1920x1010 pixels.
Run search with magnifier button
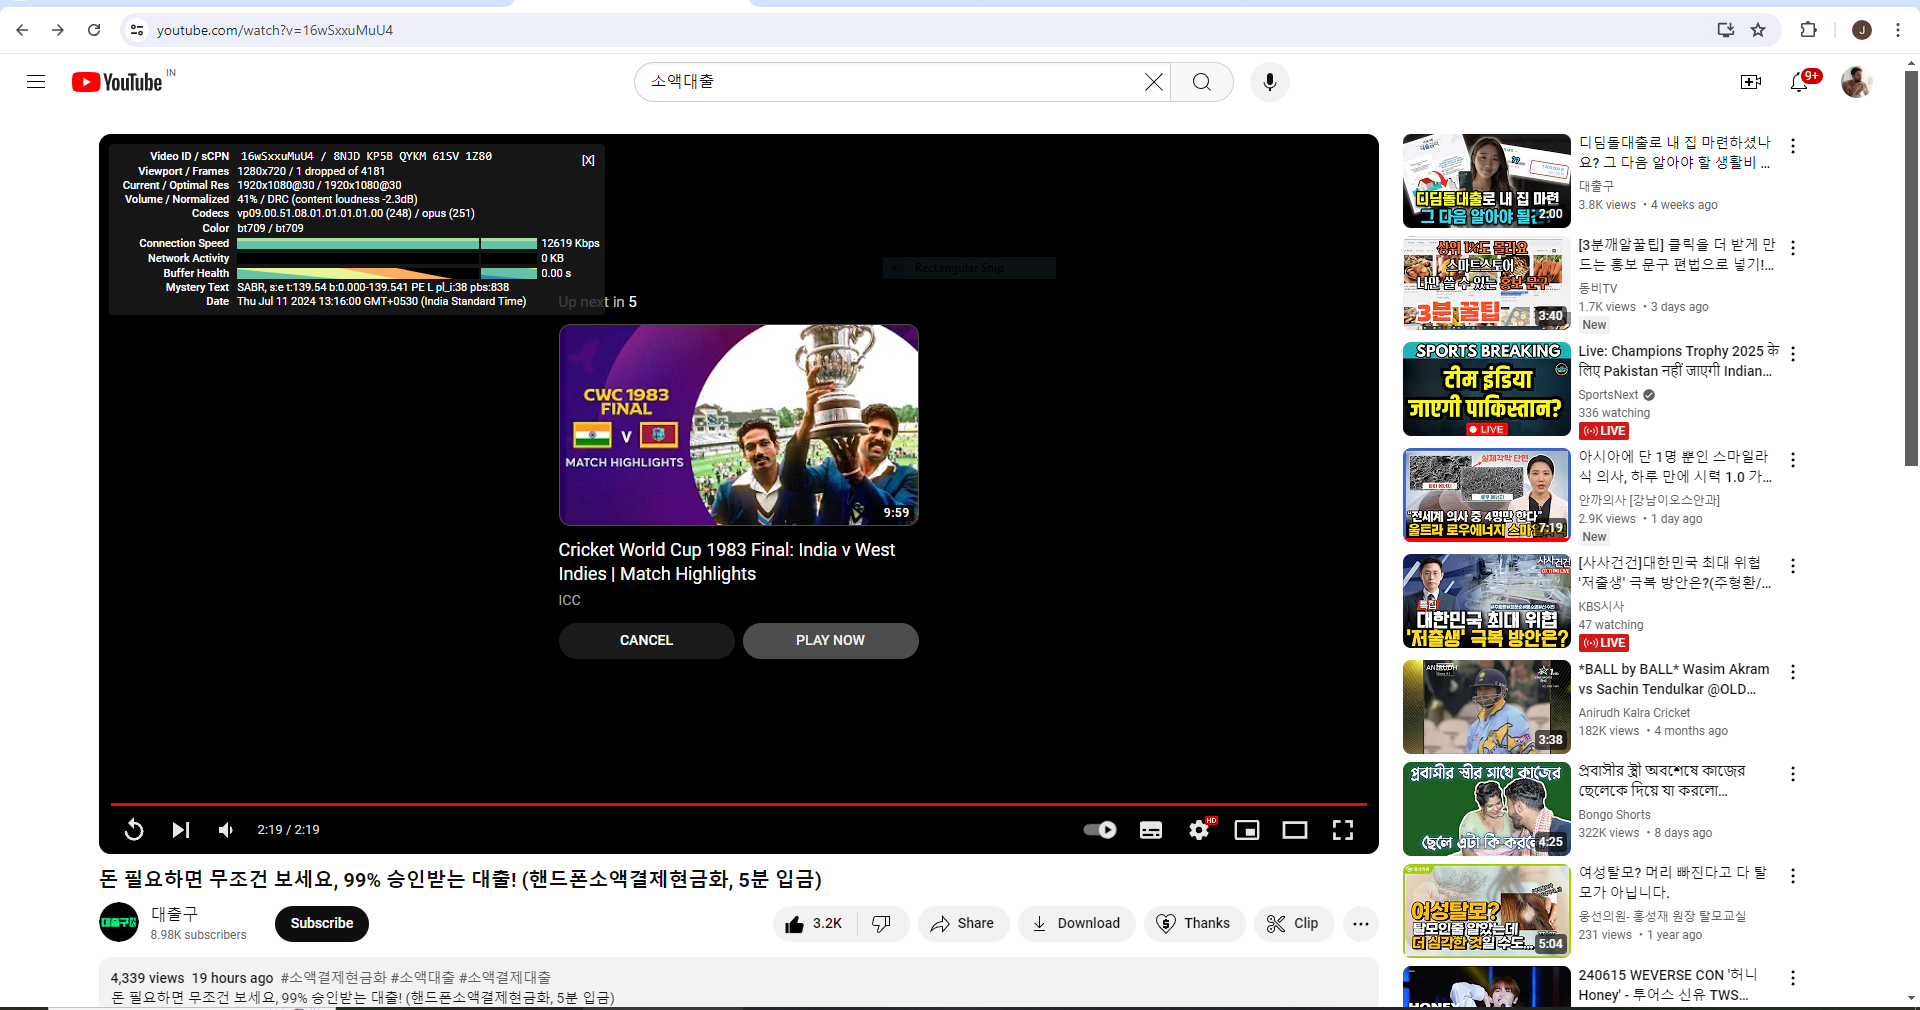coord(1202,82)
